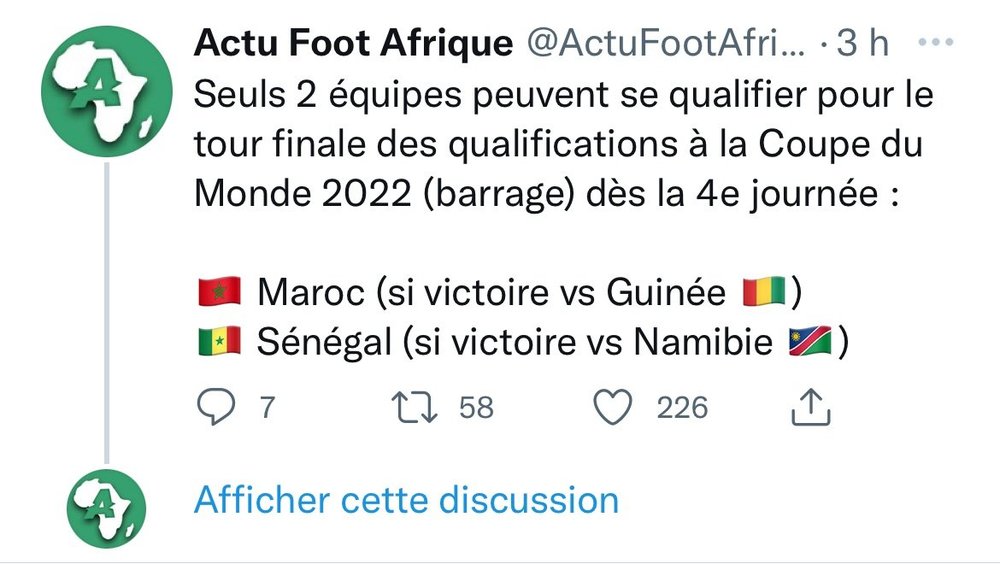Open the Actu Foot Afrique display name
The height and width of the screenshot is (564, 1000).
352,43
